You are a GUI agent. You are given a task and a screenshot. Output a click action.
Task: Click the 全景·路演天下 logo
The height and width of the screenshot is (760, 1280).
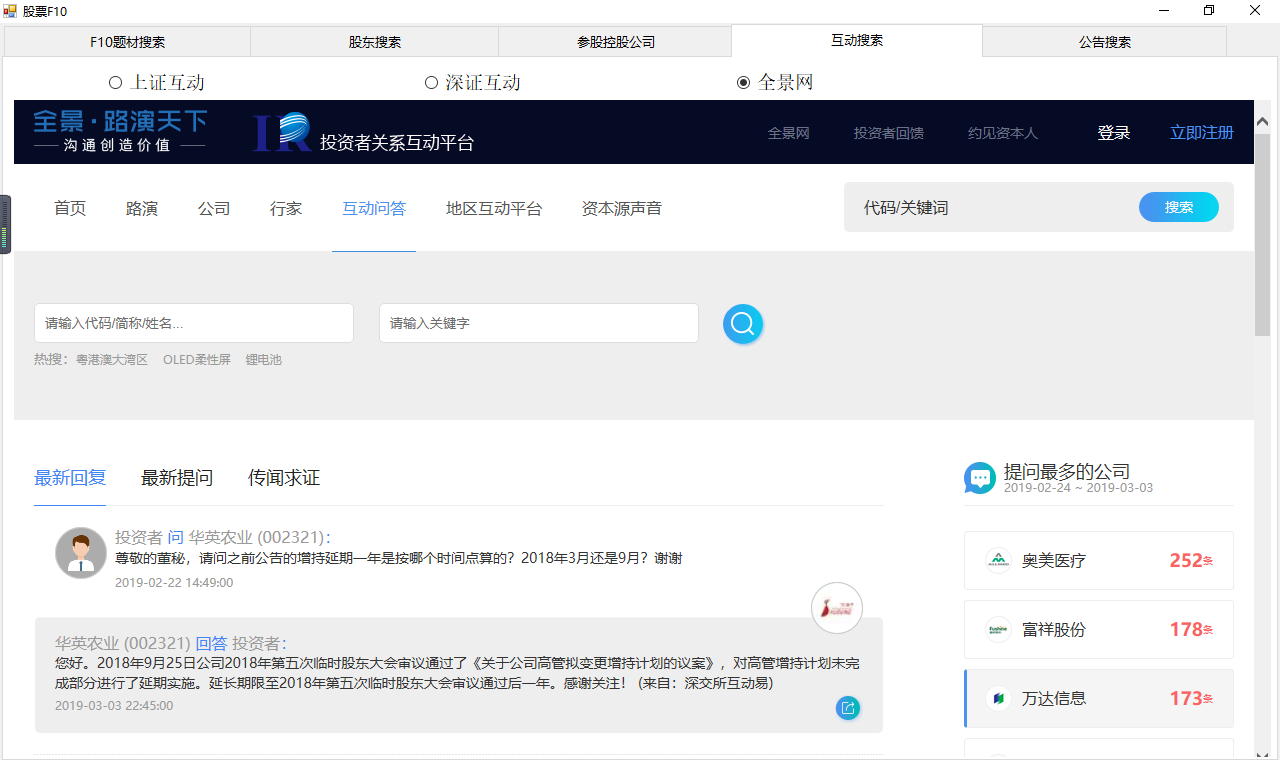120,131
